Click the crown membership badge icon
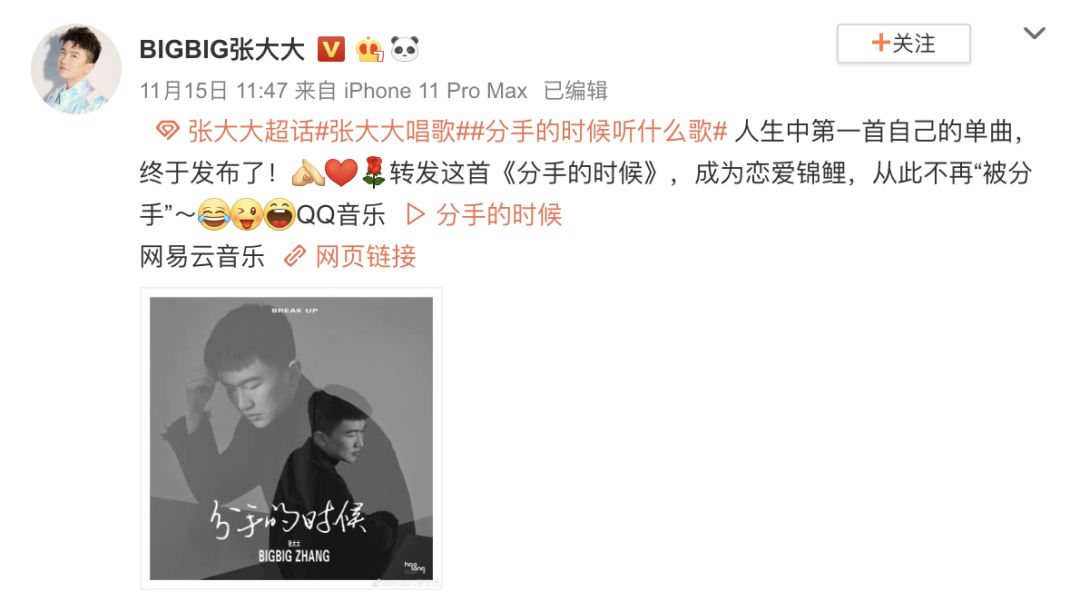This screenshot has height=601, width=1080. click(x=369, y=50)
